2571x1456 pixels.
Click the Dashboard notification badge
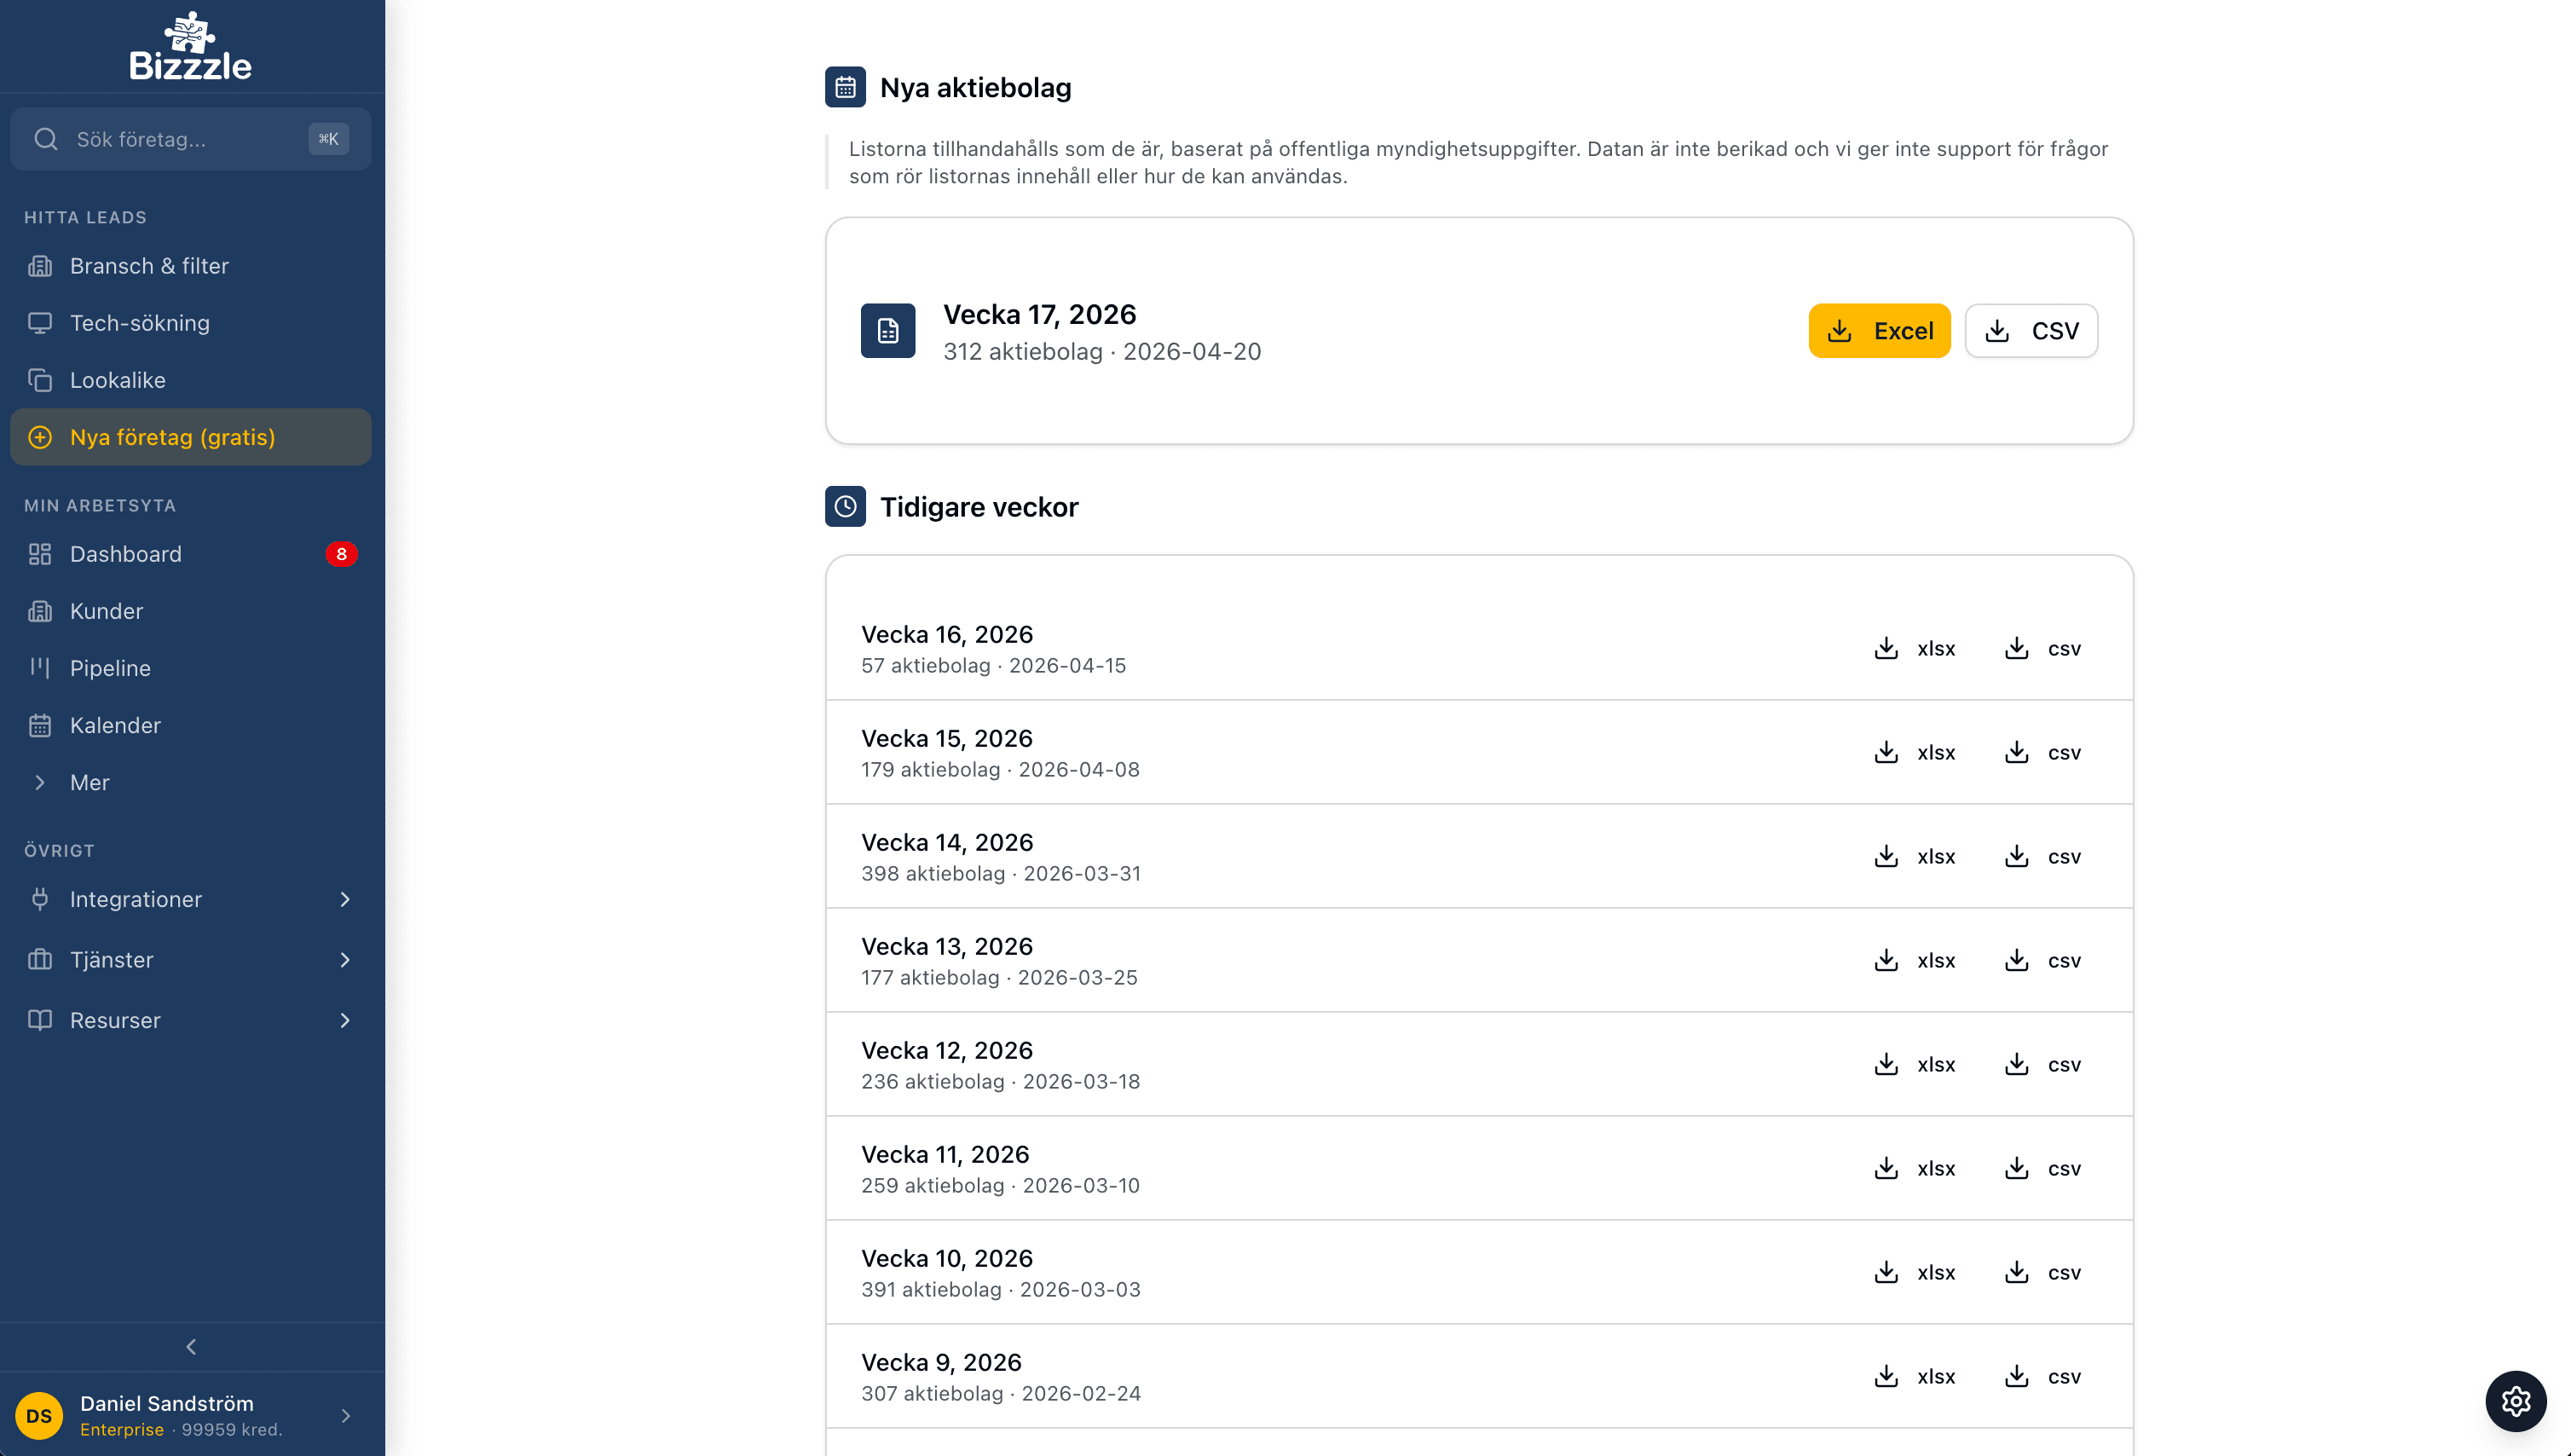[341, 554]
